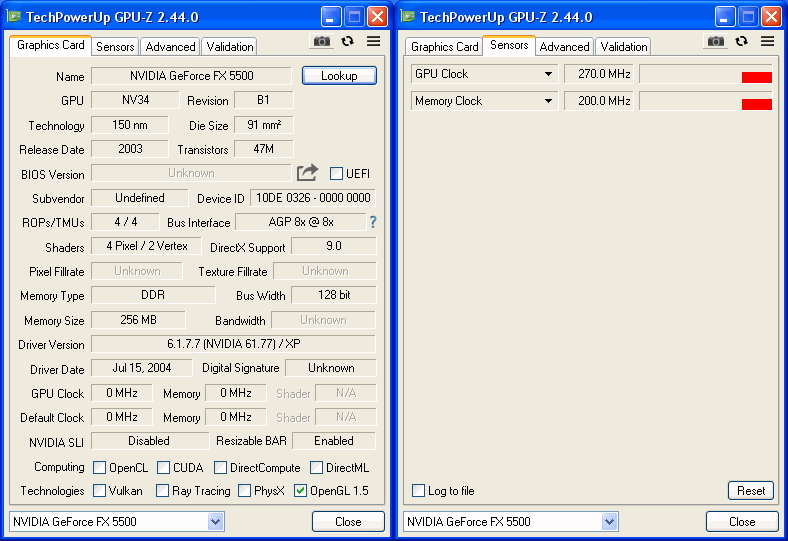Open Validation tab in right window
Viewport: 788px width, 541px height.
tap(624, 47)
